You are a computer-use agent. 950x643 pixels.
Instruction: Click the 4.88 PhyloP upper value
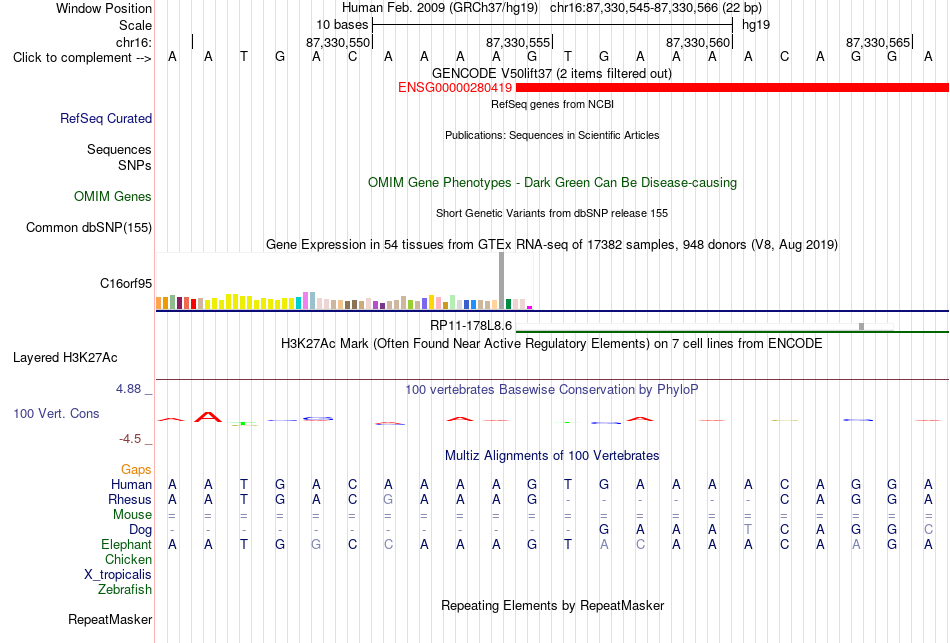coord(128,389)
